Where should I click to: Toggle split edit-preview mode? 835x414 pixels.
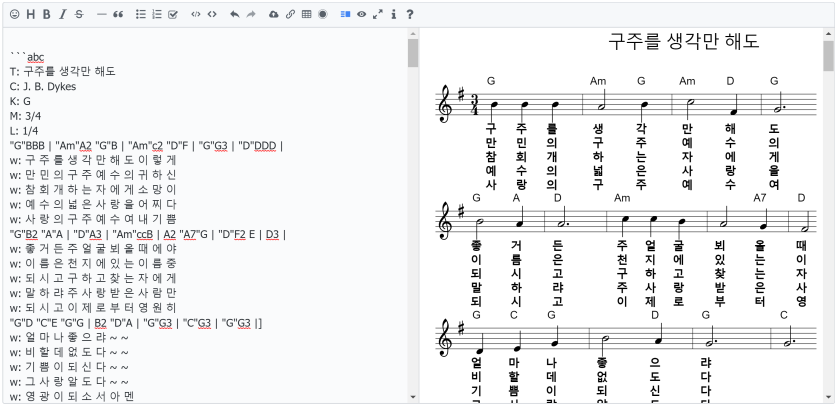pyautogui.click(x=345, y=14)
